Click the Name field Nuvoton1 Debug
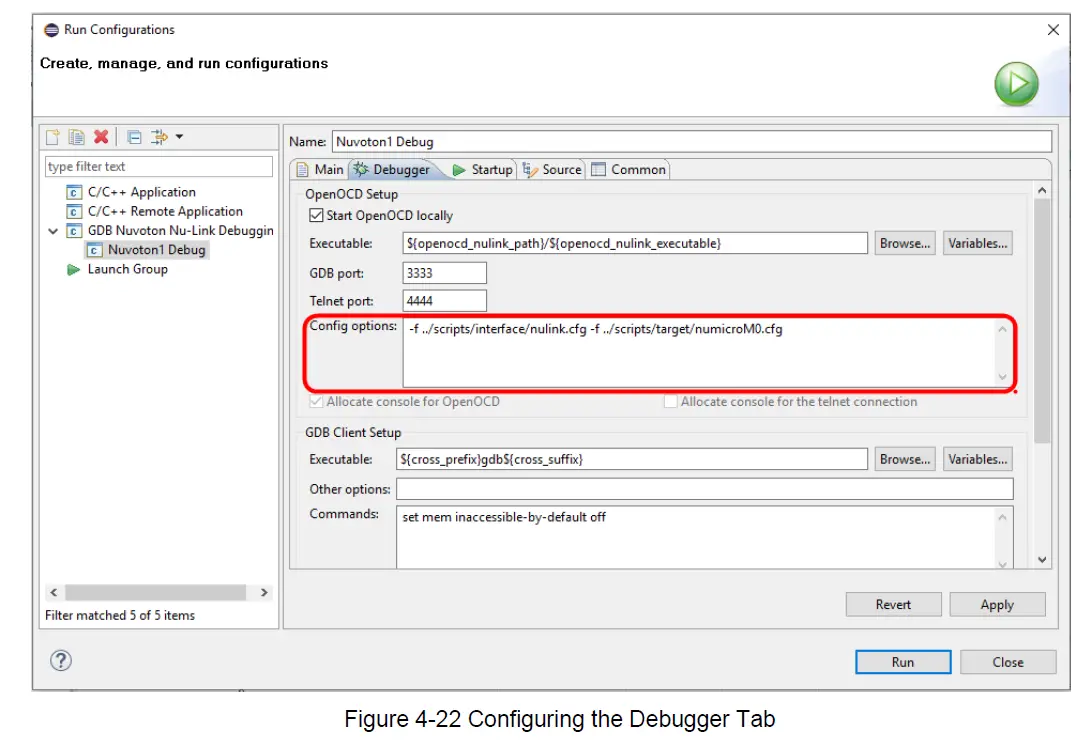 click(692, 142)
